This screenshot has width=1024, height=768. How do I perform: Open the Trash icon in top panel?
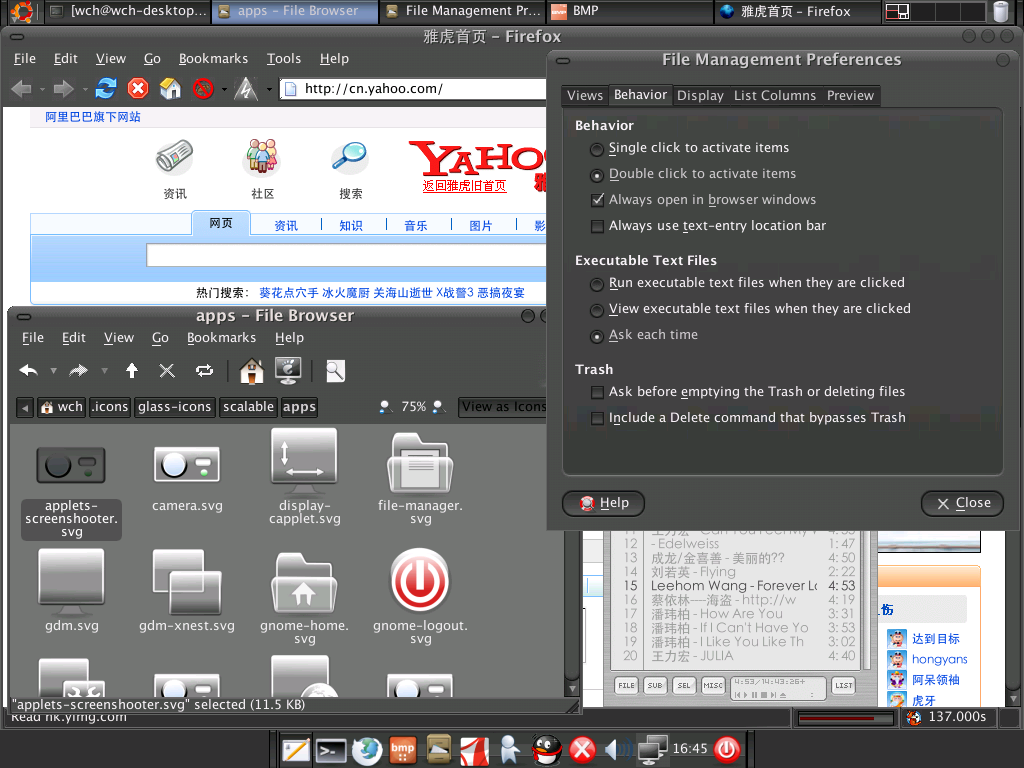point(1001,12)
